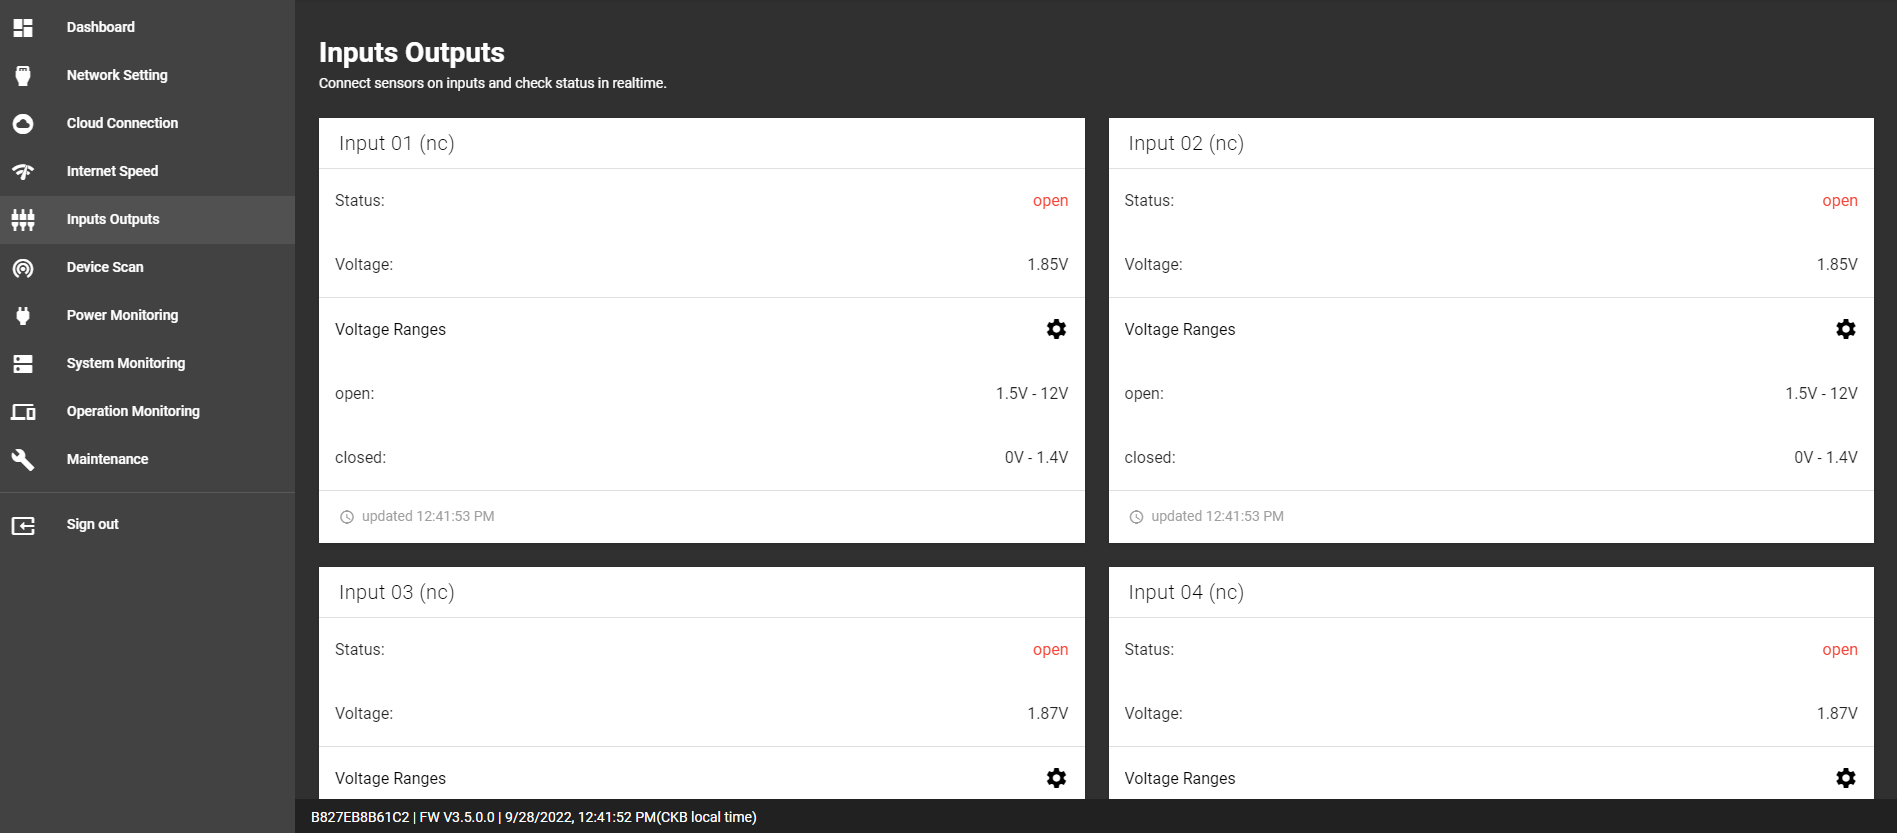
Task: Open Input 04 voltage ranges gear settings
Action: click(1846, 778)
